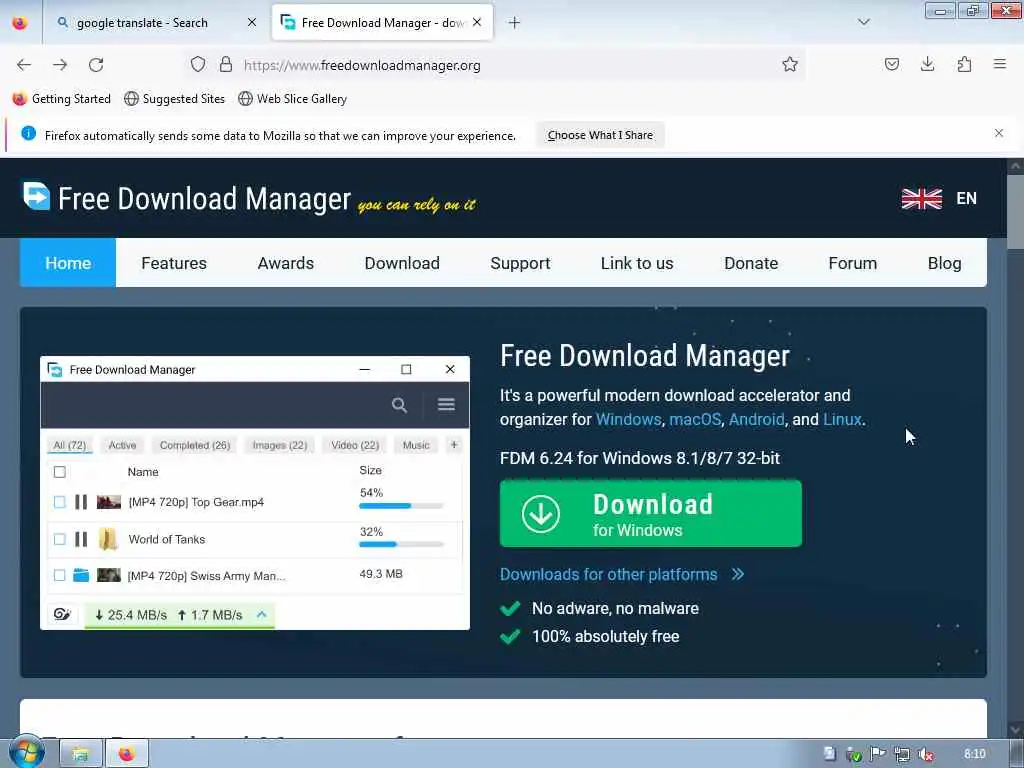Click the double chevron after other platforms link
The height and width of the screenshot is (768, 1024).
tap(737, 574)
